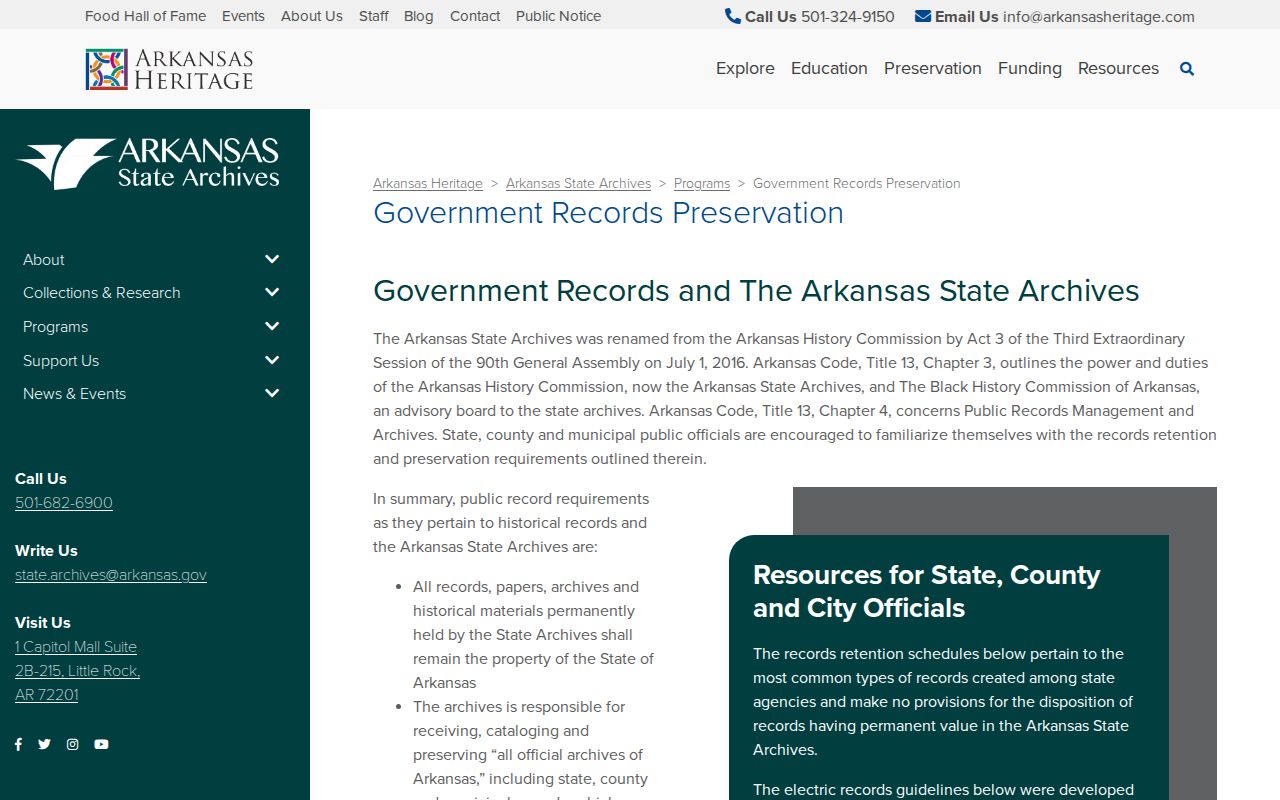Click the sidebar phone number 501-682-6900
This screenshot has height=800, width=1280.
[64, 503]
